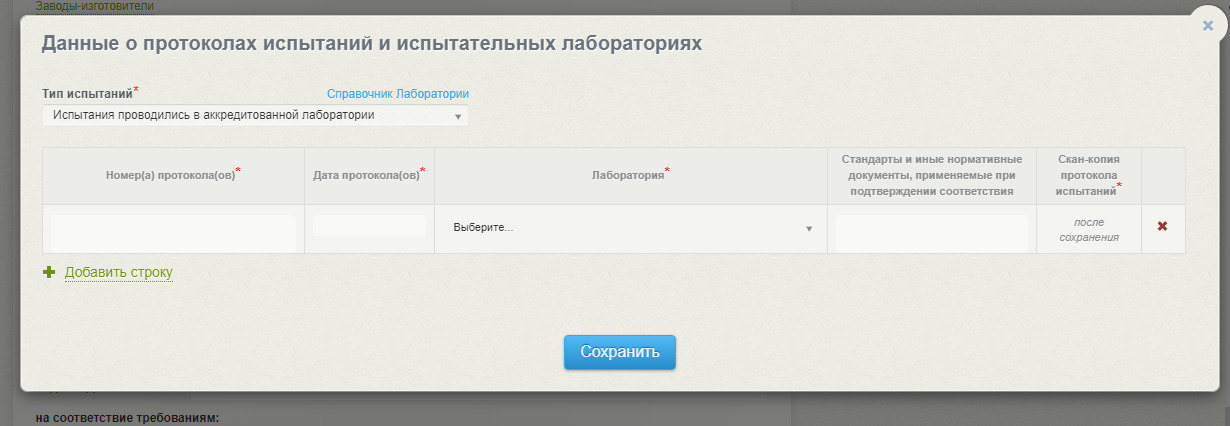Click the Стандарты и иные нормативные документы header
The width and height of the screenshot is (1230, 426).
931,175
